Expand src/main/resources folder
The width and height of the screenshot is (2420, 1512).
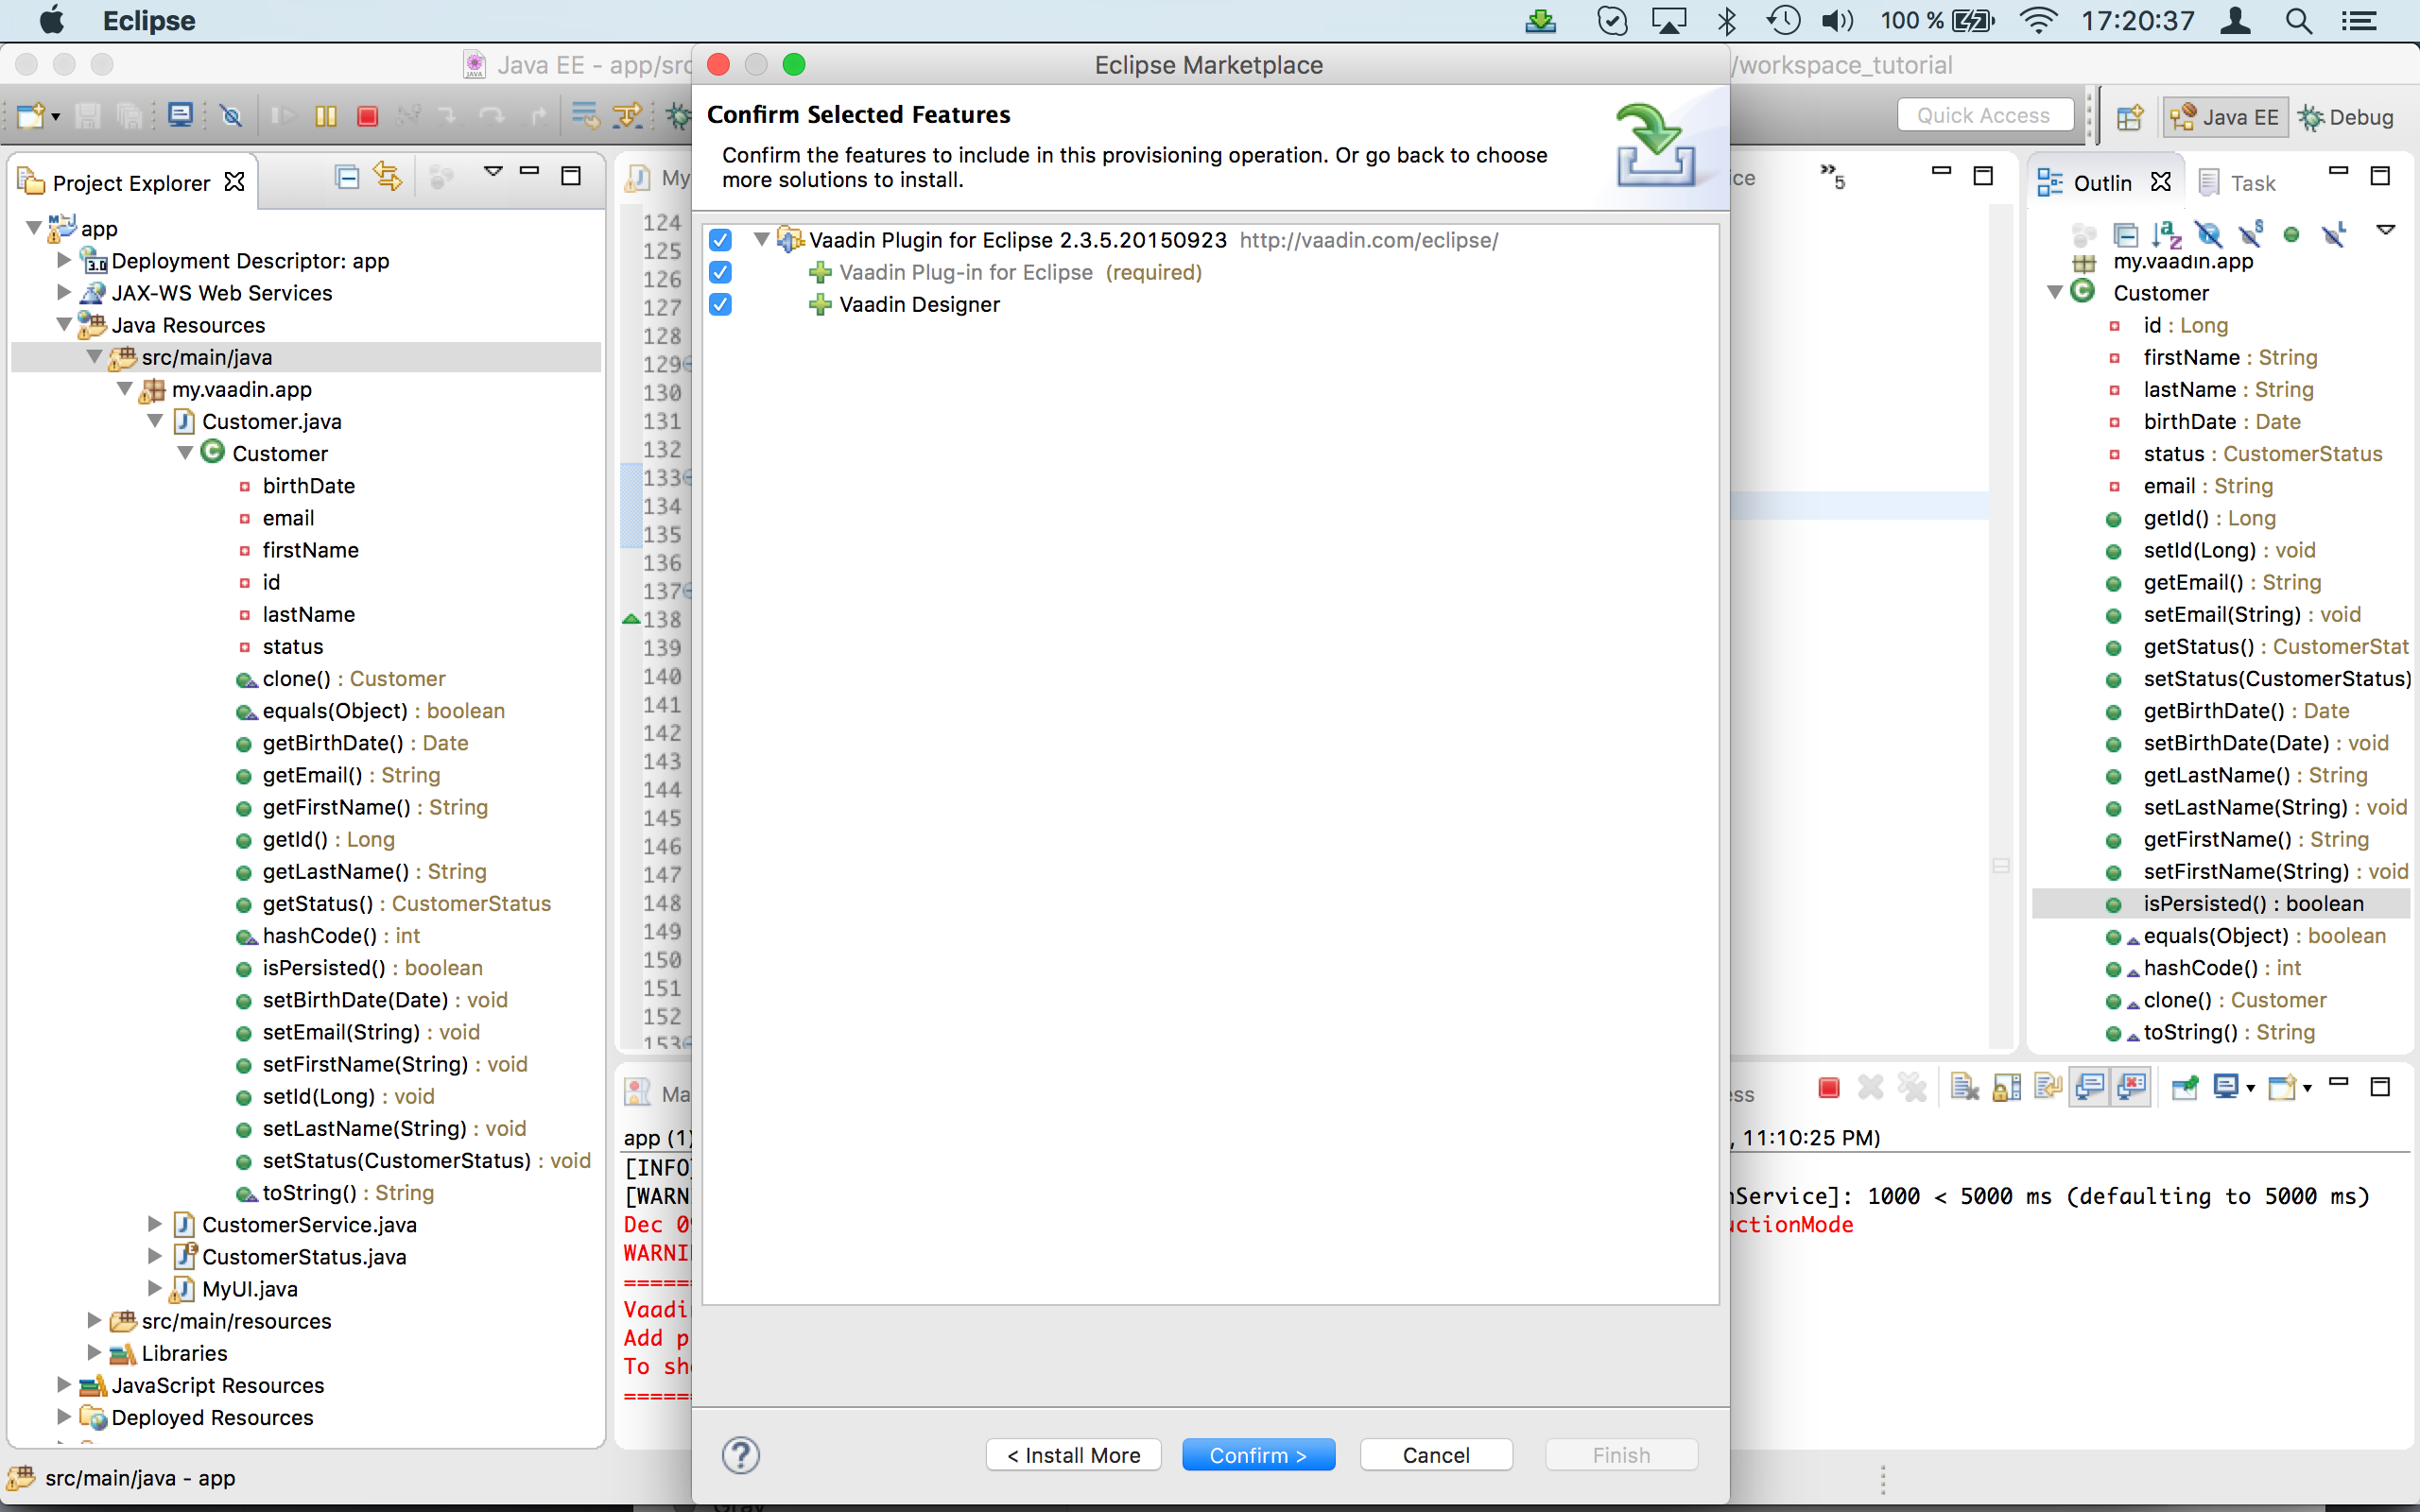[94, 1320]
